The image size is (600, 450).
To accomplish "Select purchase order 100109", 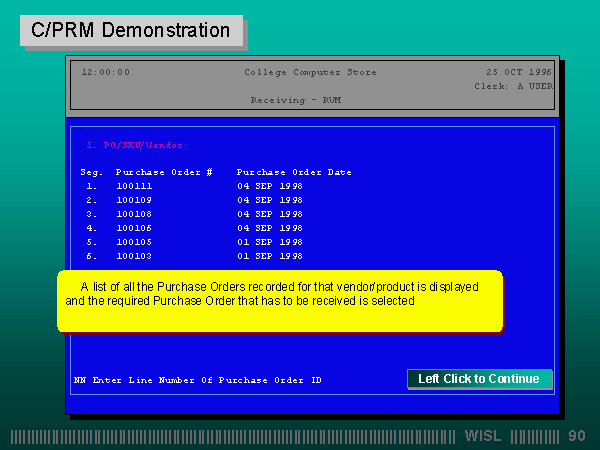I will 134,200.
